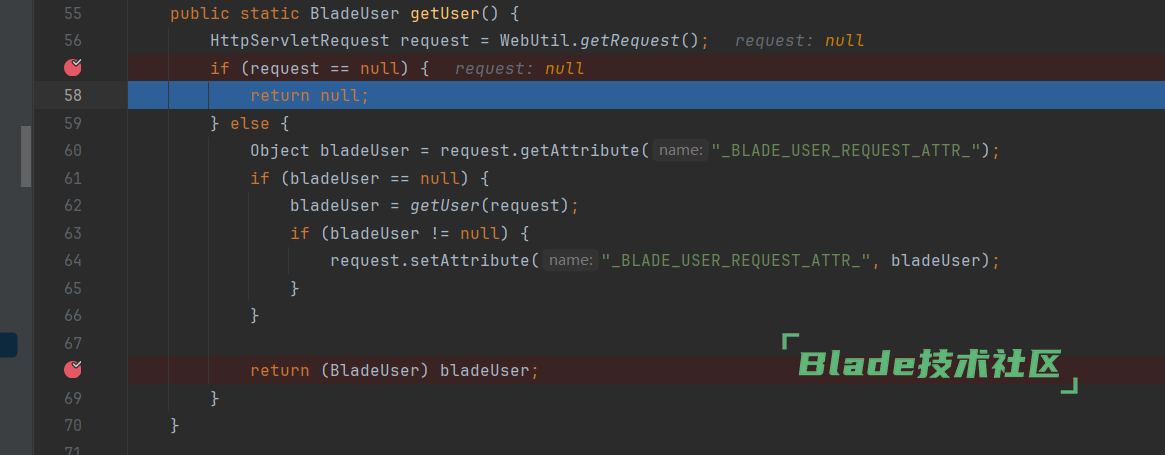
Task: Click the name: parameter hint in setAttribute call
Action: pyautogui.click(x=571, y=261)
